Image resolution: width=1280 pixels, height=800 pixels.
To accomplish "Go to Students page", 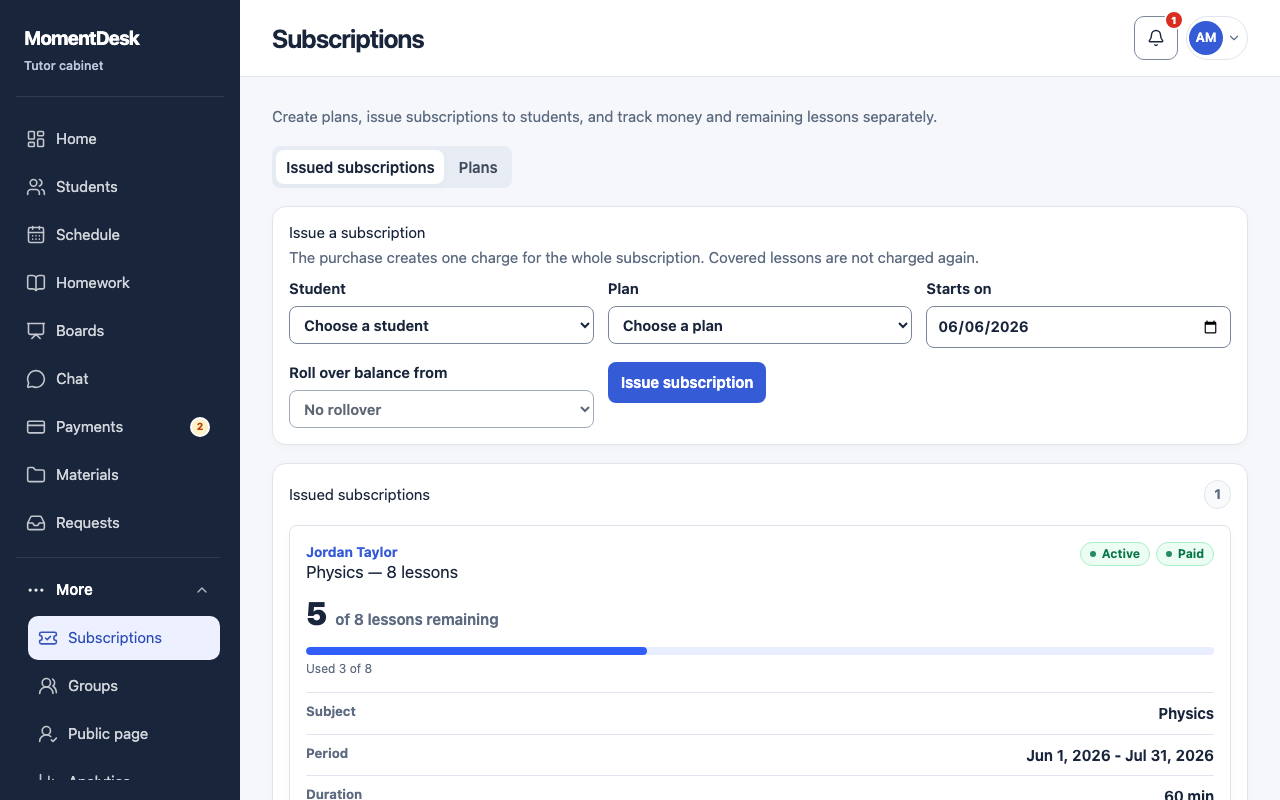I will coord(120,187).
